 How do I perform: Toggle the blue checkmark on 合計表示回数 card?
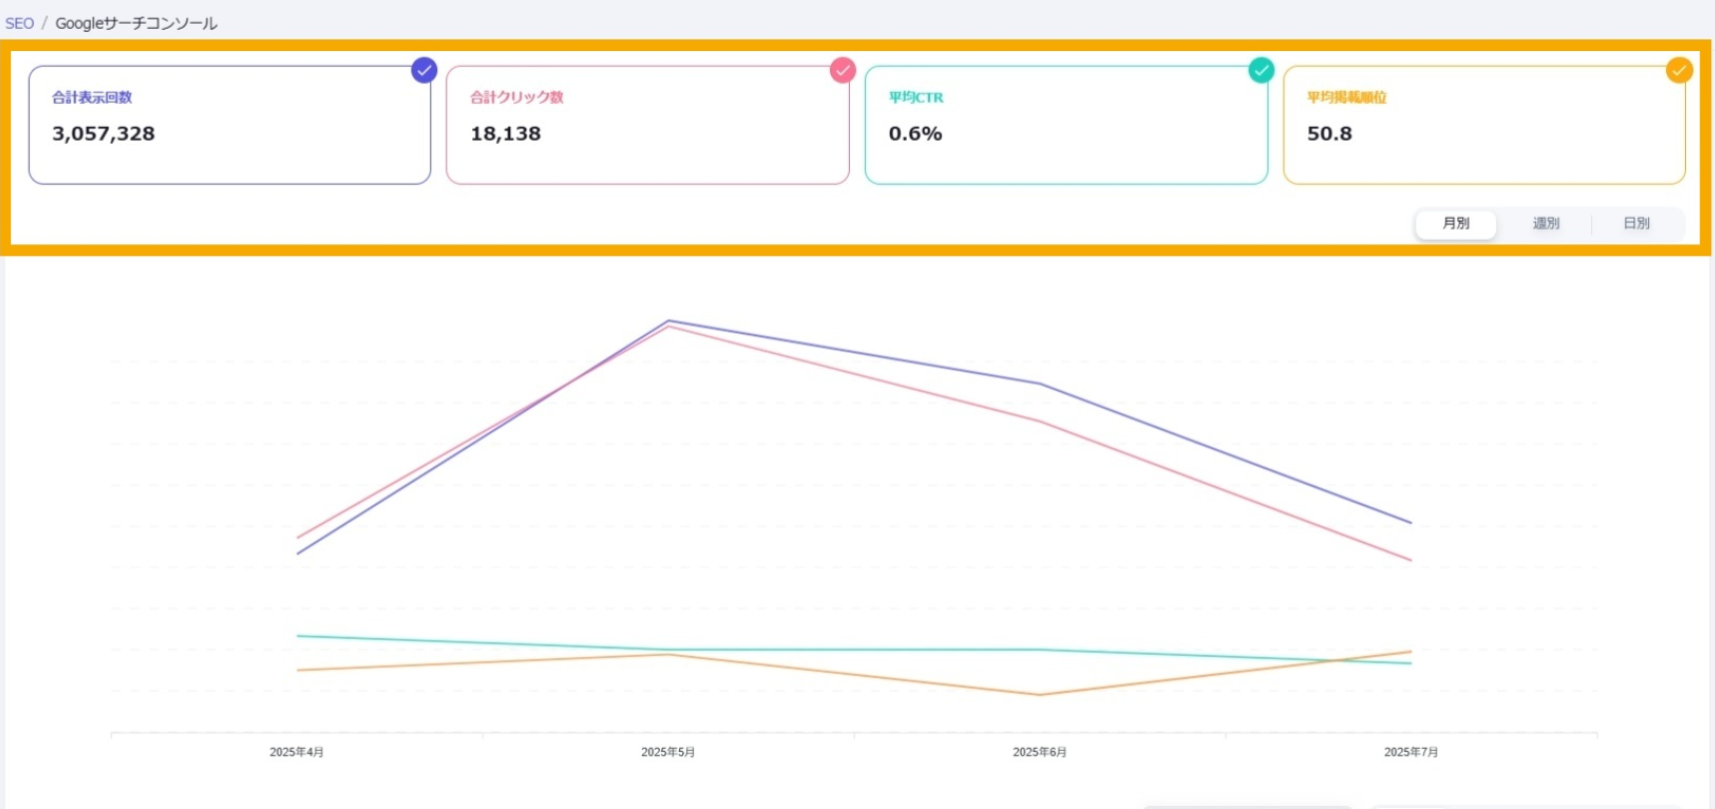click(x=424, y=70)
